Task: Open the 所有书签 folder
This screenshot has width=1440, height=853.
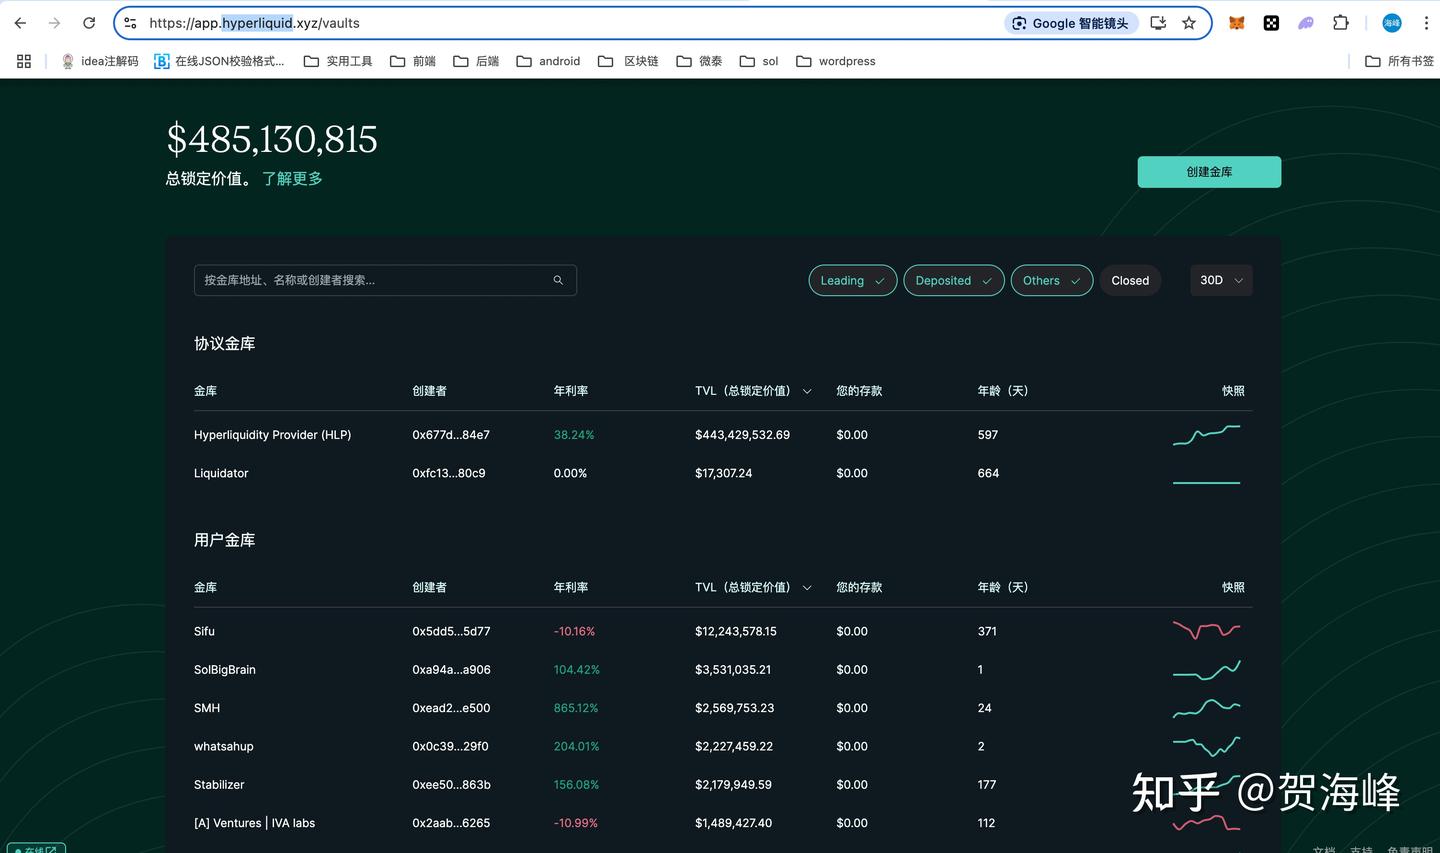Action: click(1399, 61)
